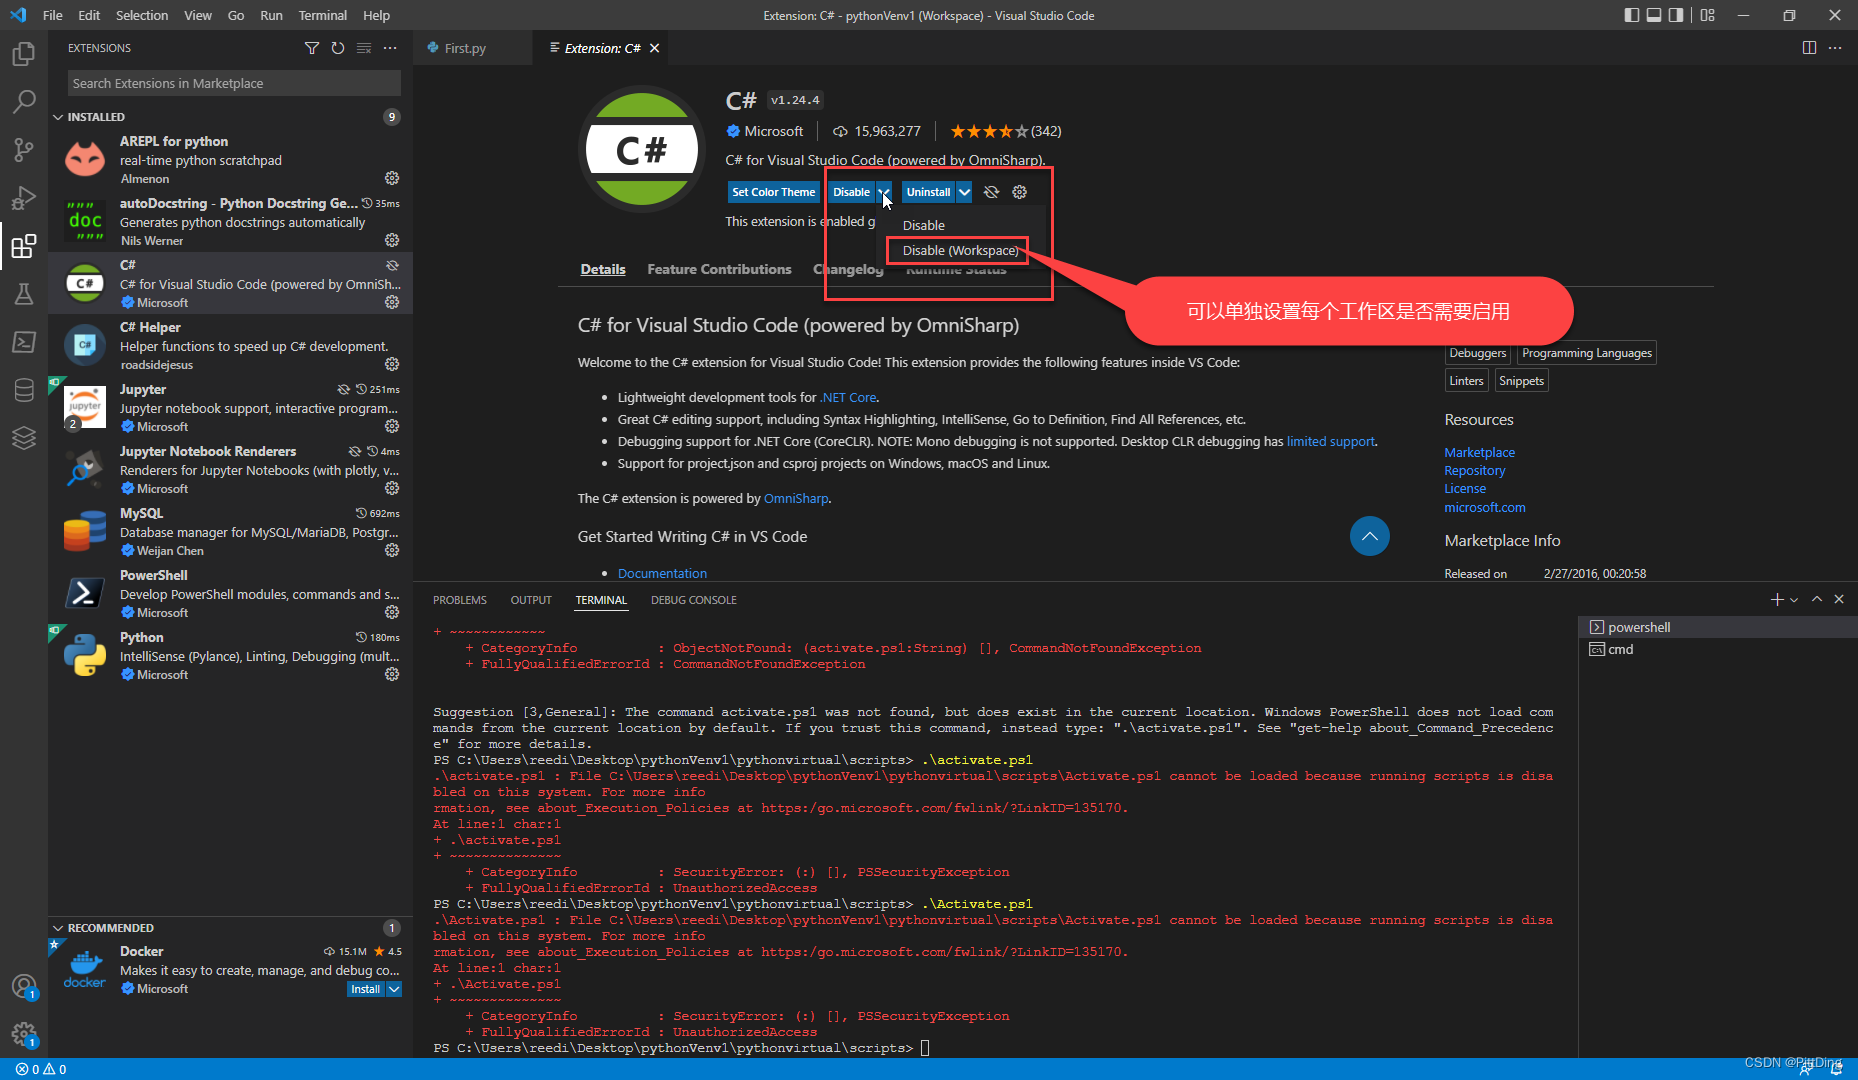Open Docker Install dropdown arrow
This screenshot has width=1858, height=1080.
[394, 989]
